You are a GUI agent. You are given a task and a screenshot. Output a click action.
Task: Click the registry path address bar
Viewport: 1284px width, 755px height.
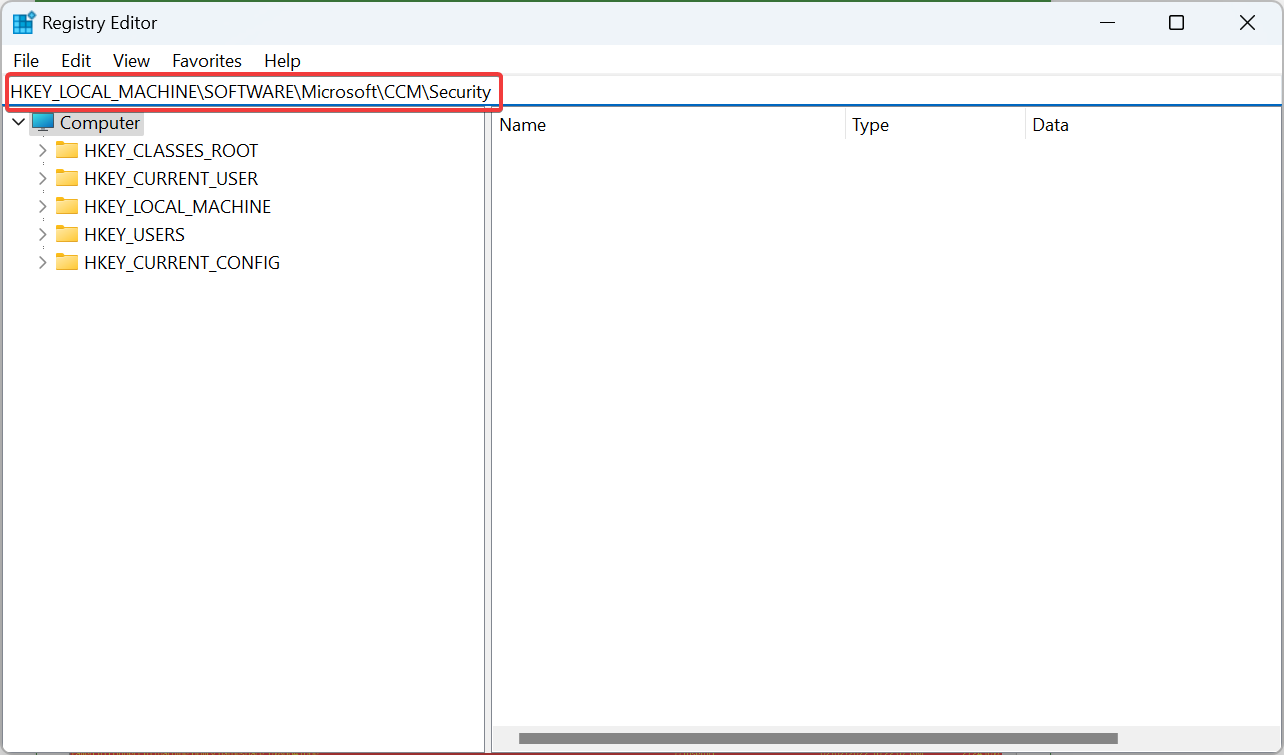[642, 92]
